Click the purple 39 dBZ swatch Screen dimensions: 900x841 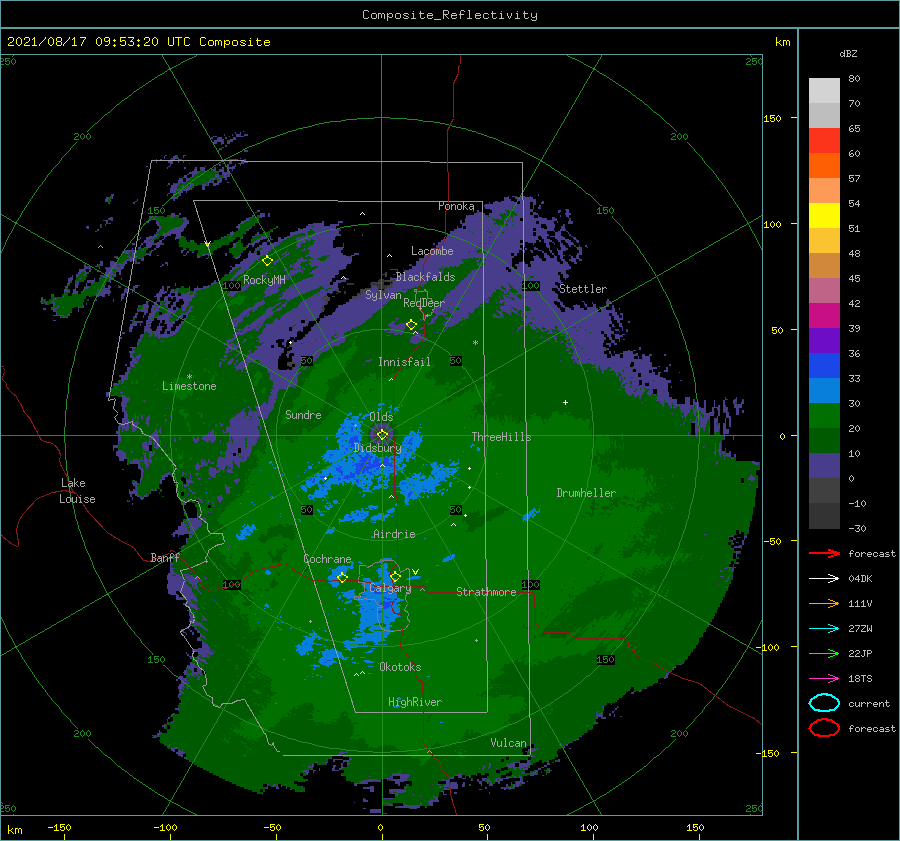(x=824, y=340)
